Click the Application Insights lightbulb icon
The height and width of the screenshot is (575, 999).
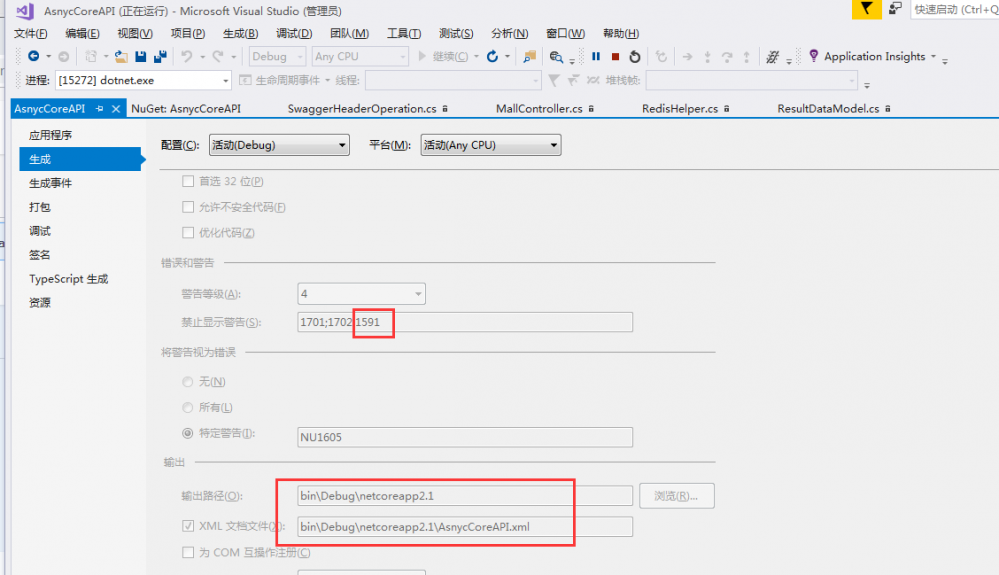click(x=814, y=56)
